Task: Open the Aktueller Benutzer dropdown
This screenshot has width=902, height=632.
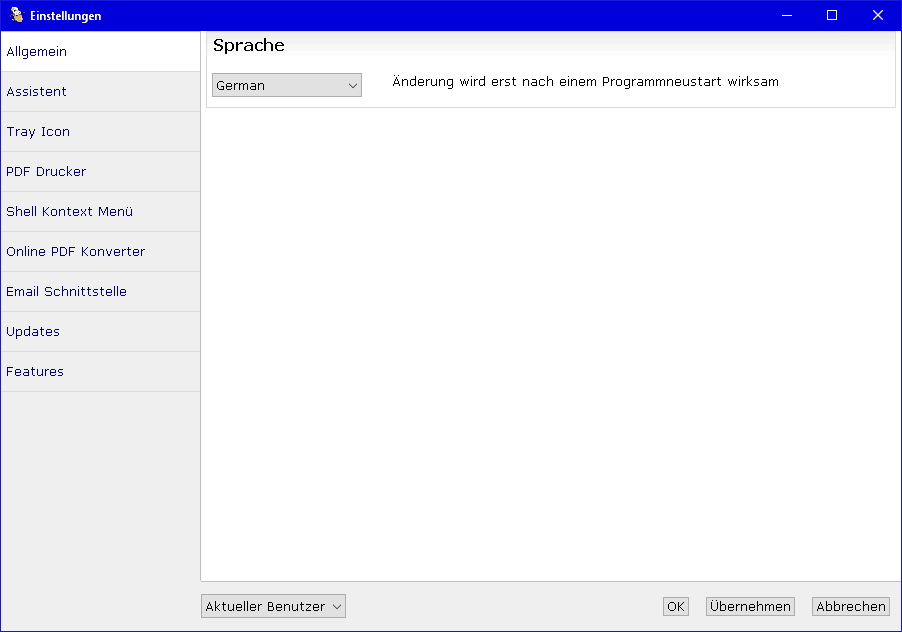Action: [x=273, y=606]
